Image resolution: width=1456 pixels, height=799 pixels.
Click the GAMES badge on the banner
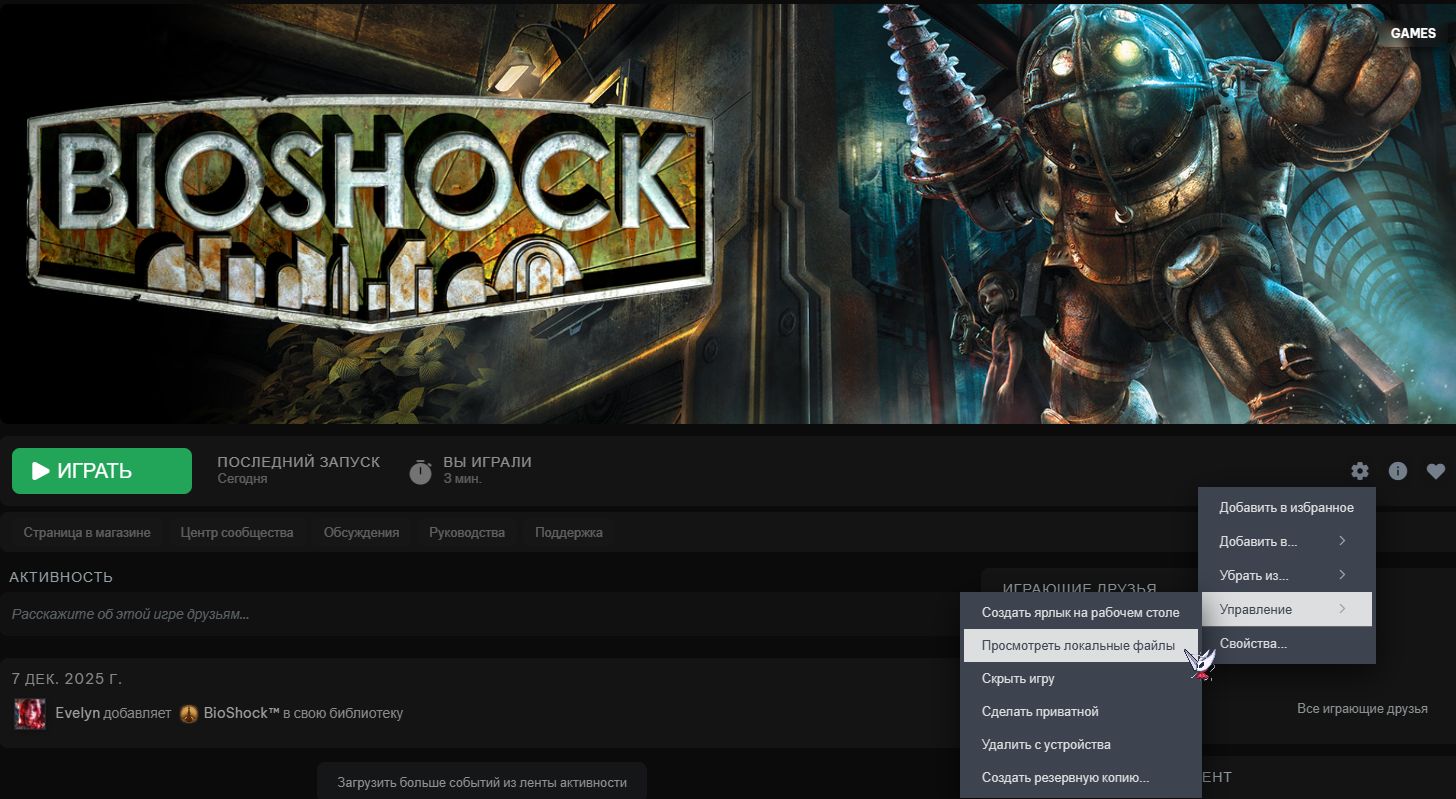tap(1413, 33)
